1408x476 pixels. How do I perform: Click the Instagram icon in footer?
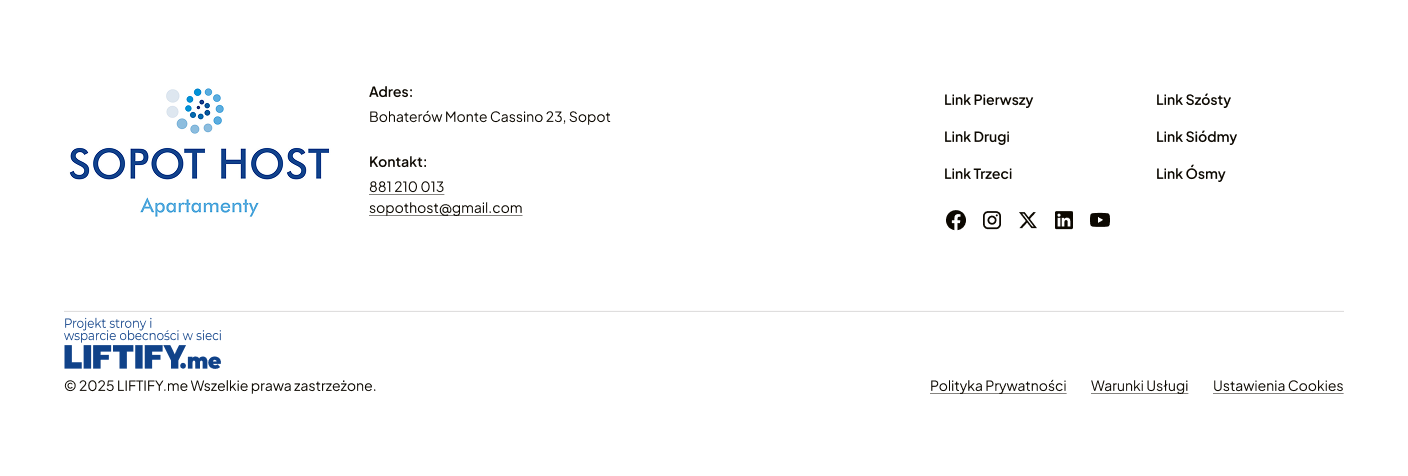click(992, 220)
